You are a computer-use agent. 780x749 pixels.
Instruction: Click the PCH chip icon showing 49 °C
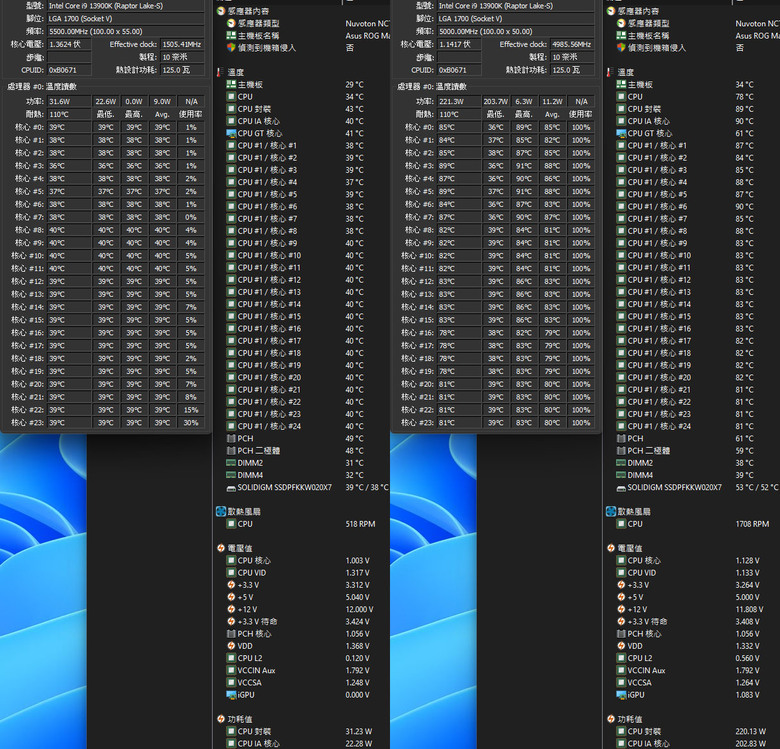[x=231, y=439]
